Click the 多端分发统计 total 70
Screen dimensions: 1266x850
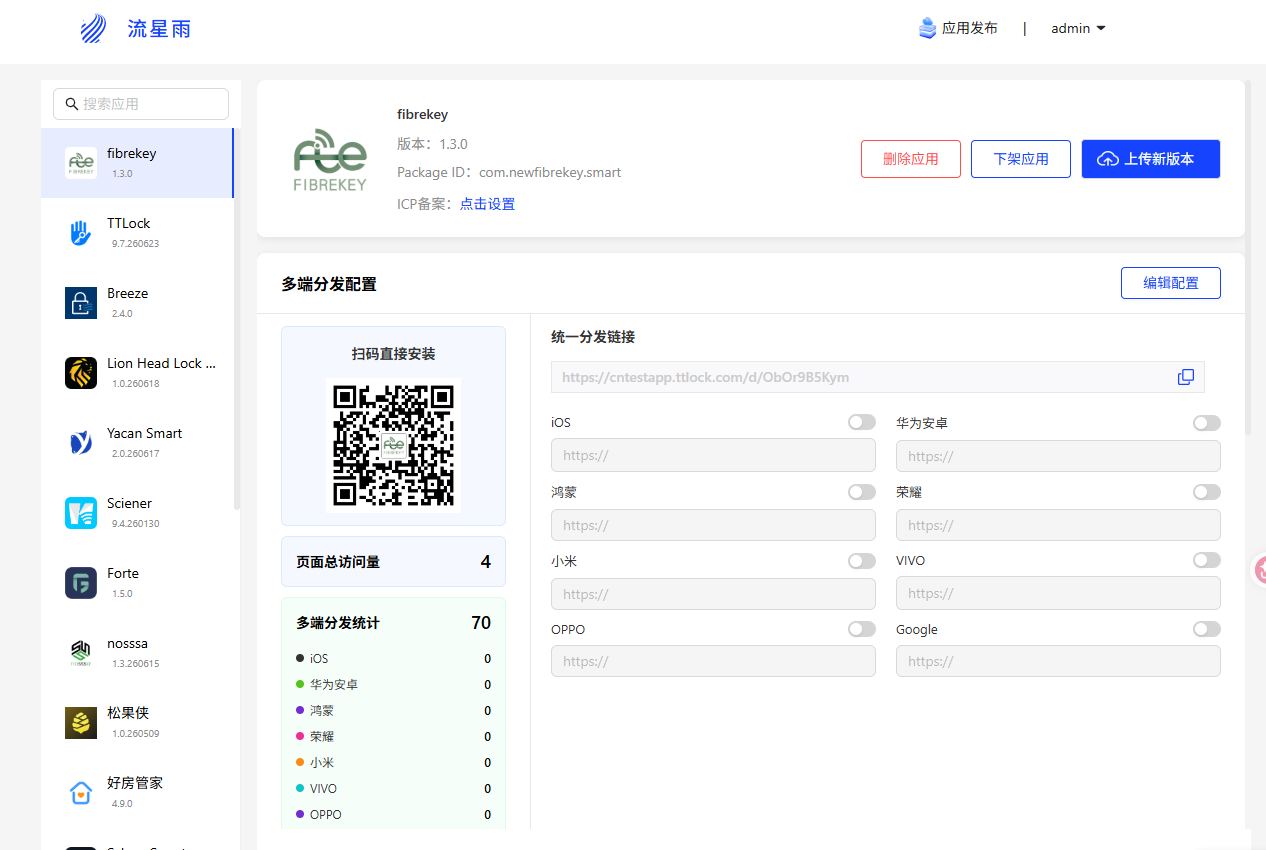click(481, 623)
